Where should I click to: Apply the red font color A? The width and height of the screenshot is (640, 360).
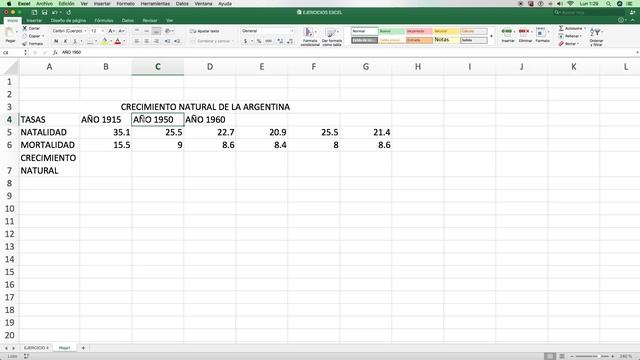coord(118,41)
